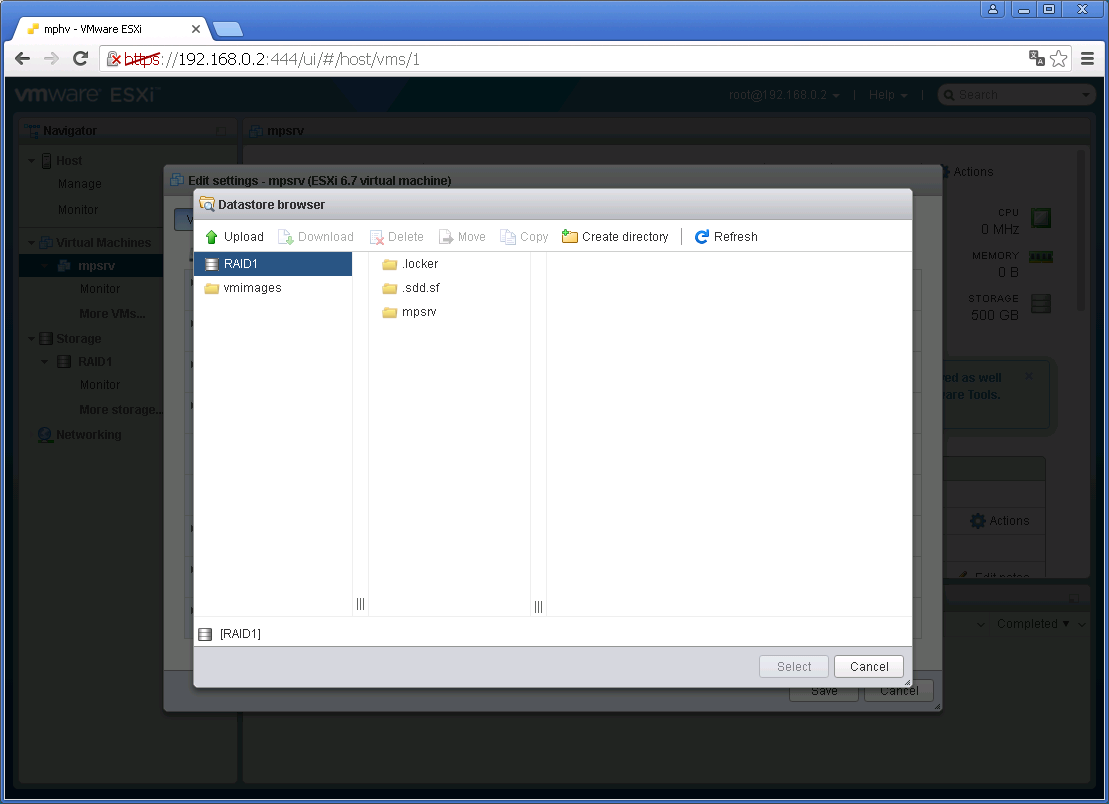1109x804 pixels.
Task: Cancel the Datastore browser dialog
Action: click(869, 667)
